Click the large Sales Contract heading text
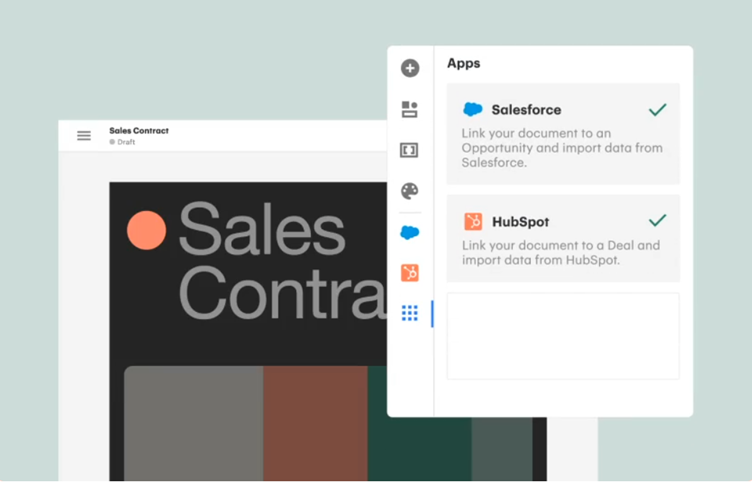Screen dimensions: 752x487 point(270,262)
